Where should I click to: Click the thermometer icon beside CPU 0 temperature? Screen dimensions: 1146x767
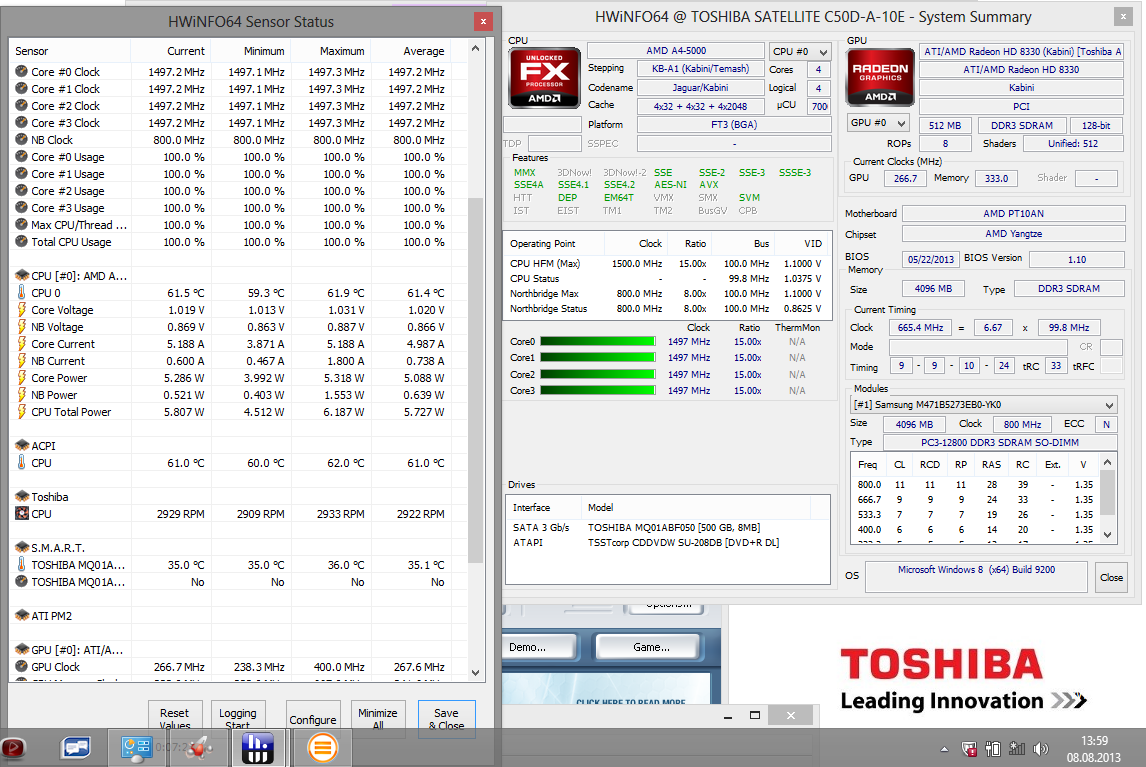pyautogui.click(x=21, y=292)
